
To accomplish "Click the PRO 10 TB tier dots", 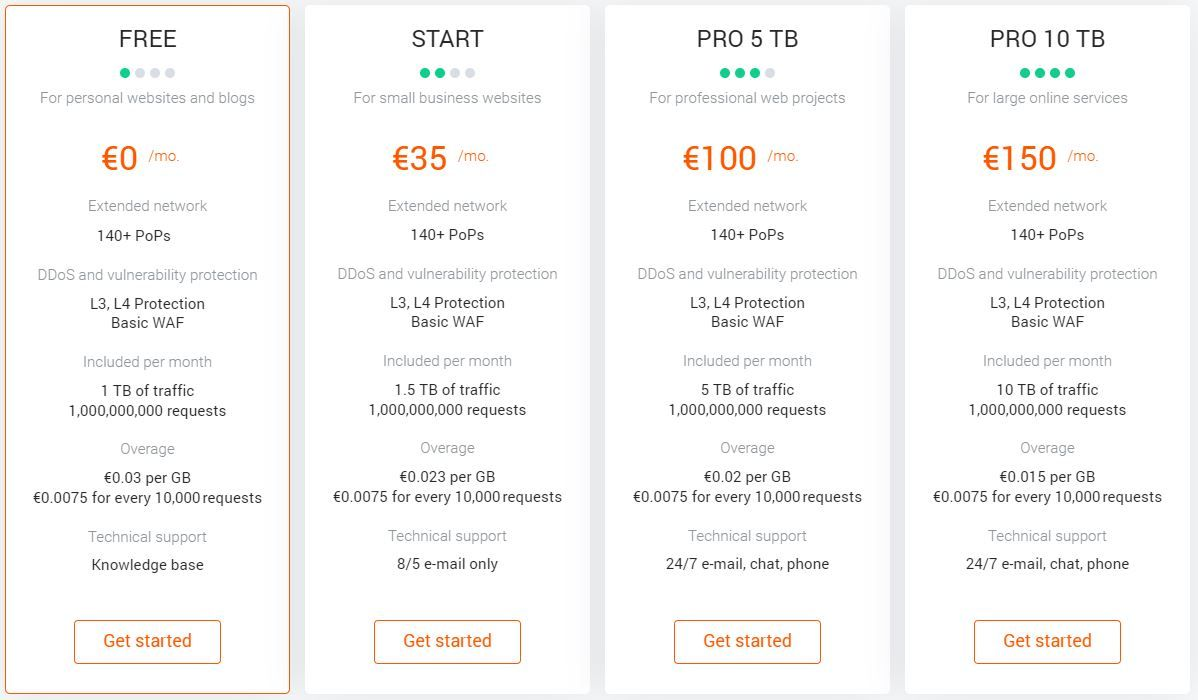I will point(1047,73).
